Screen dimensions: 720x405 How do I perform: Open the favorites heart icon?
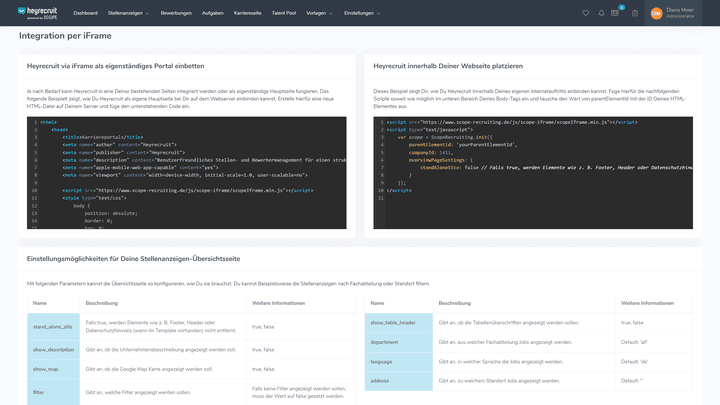point(585,13)
